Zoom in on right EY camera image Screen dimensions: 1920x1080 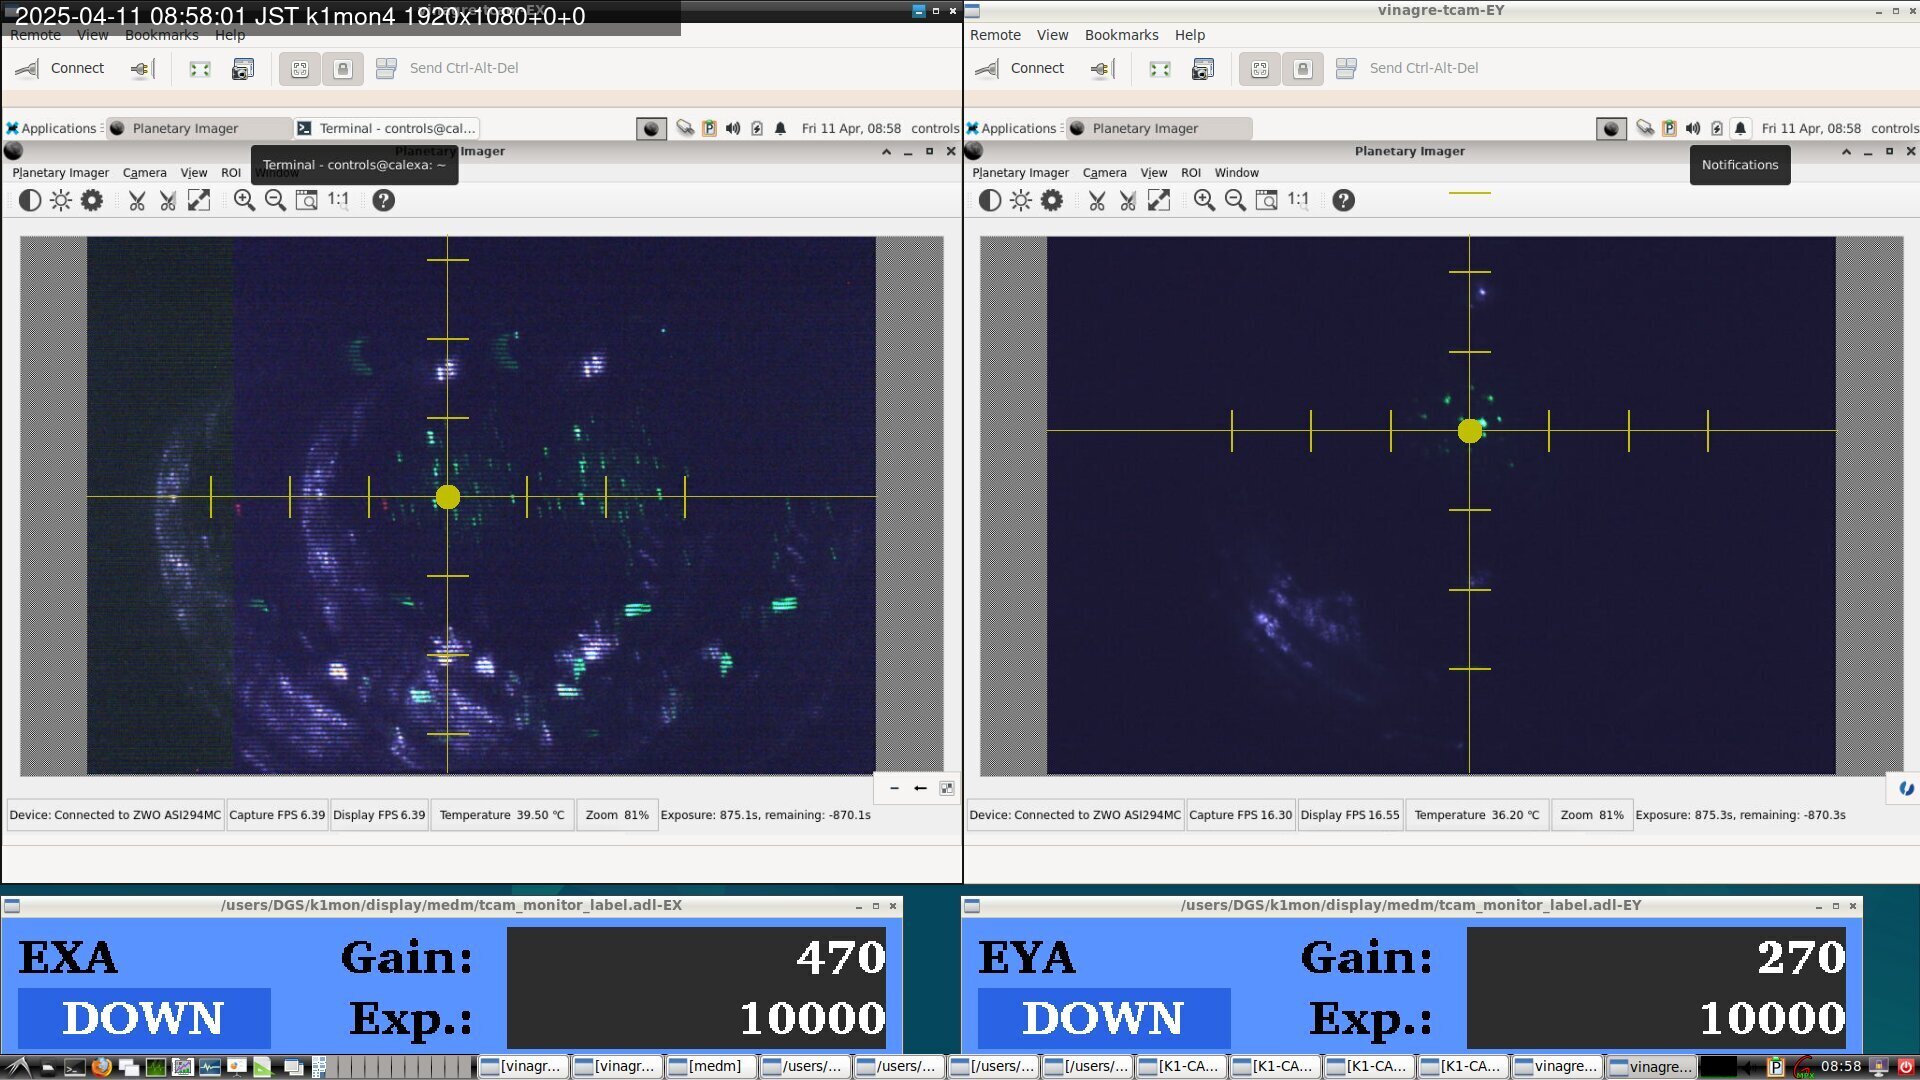coord(1204,200)
